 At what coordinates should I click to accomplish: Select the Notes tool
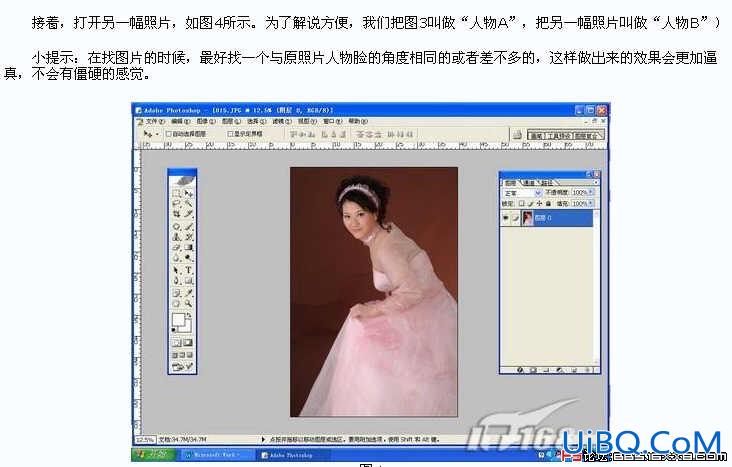176,293
